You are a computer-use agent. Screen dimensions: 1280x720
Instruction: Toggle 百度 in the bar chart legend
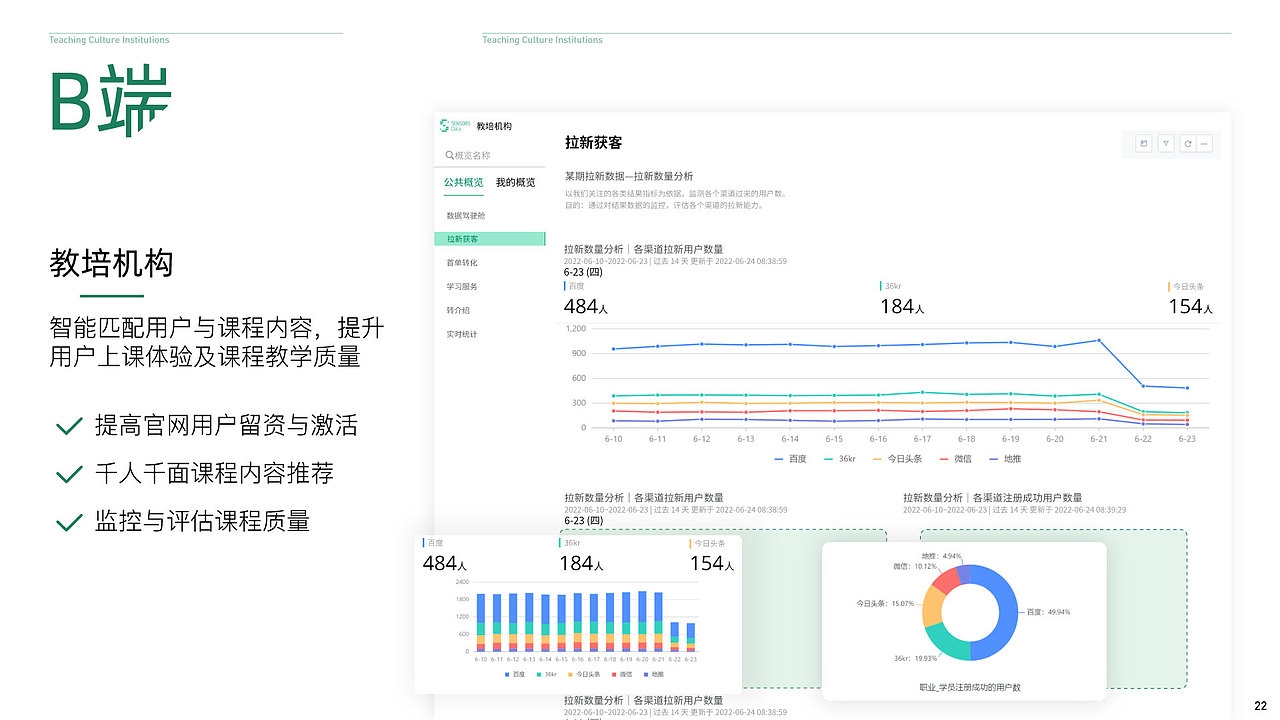click(514, 675)
